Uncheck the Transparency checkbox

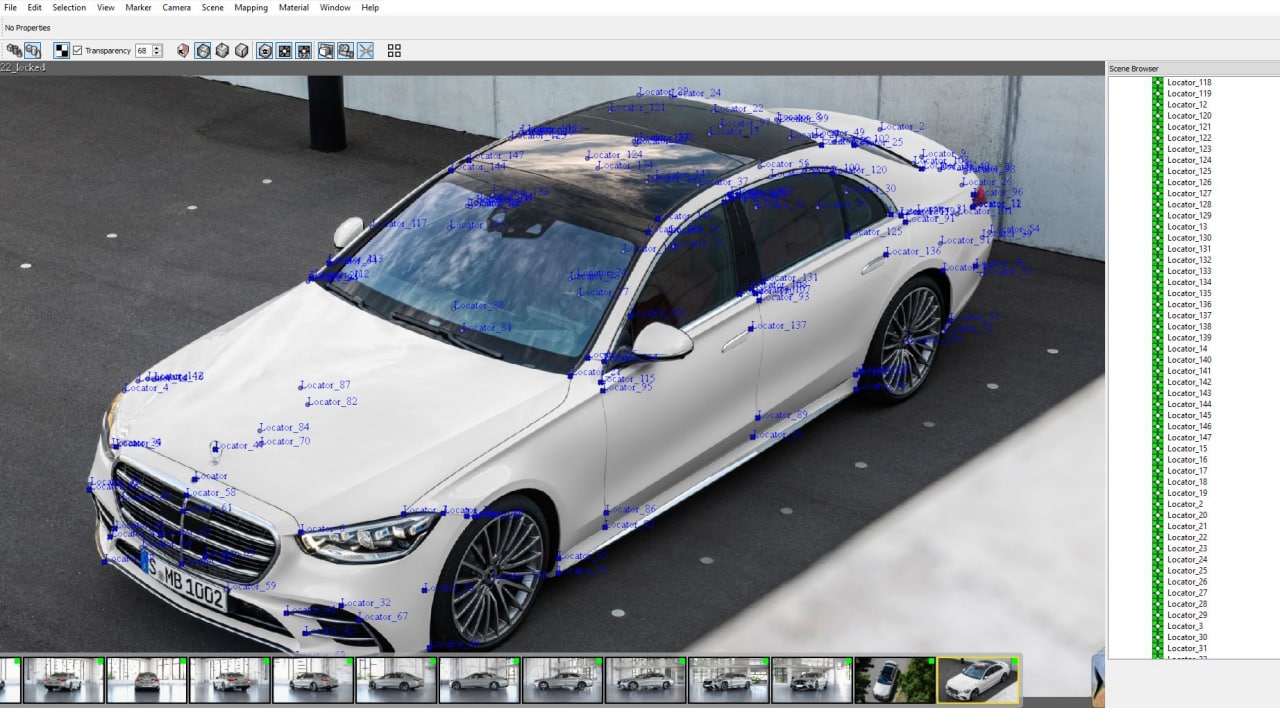pyautogui.click(x=77, y=50)
